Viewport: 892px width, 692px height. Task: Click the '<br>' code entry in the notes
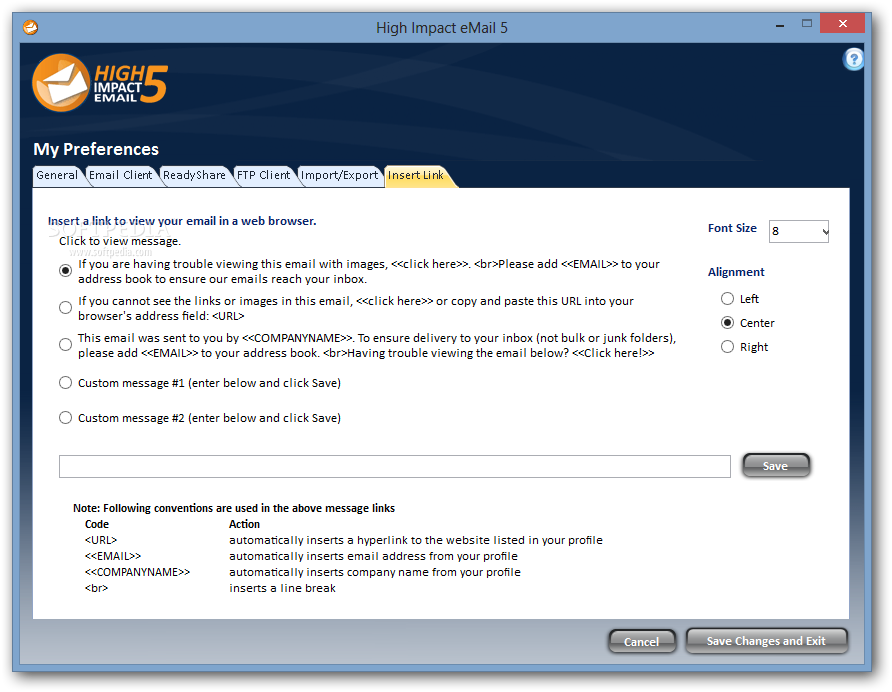tap(96, 588)
